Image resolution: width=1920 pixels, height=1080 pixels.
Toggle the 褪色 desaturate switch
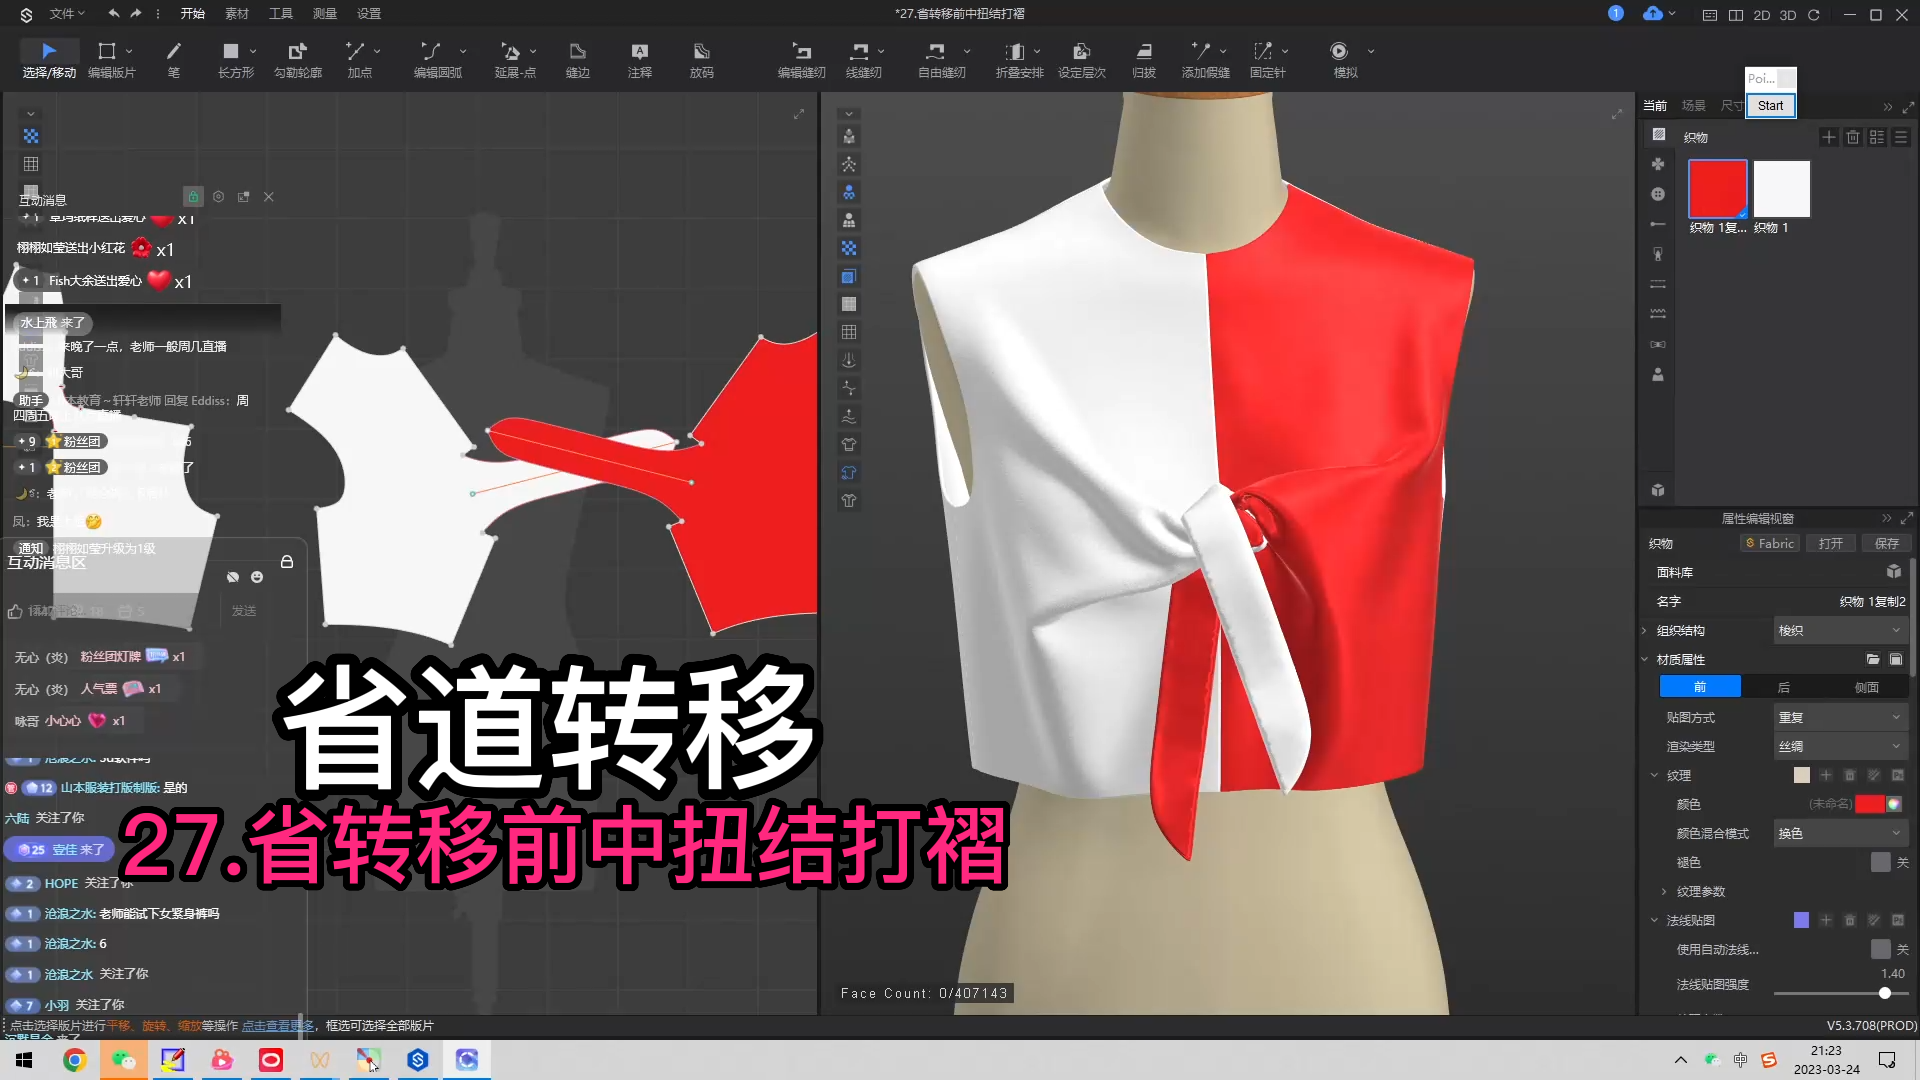pos(1881,862)
